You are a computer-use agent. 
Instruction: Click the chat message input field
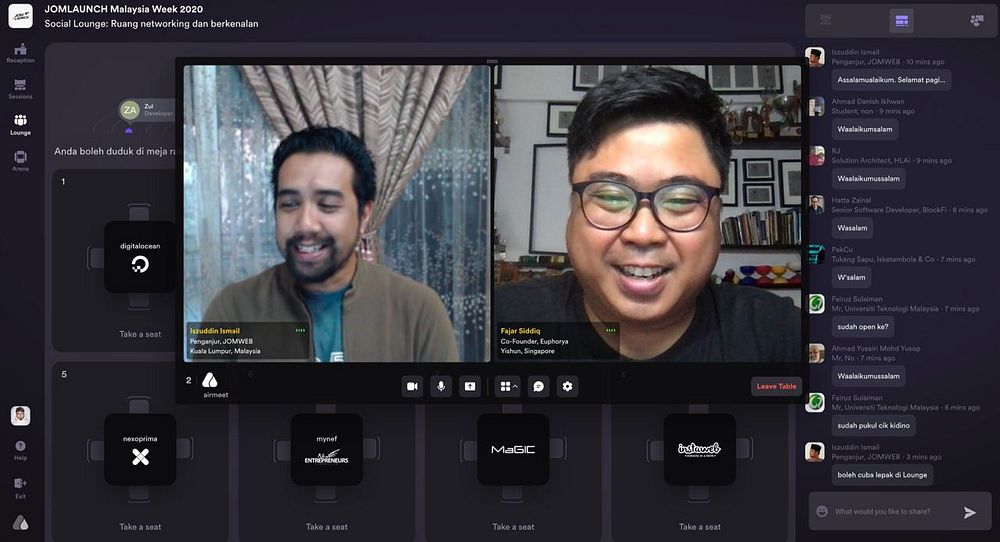tap(893, 511)
